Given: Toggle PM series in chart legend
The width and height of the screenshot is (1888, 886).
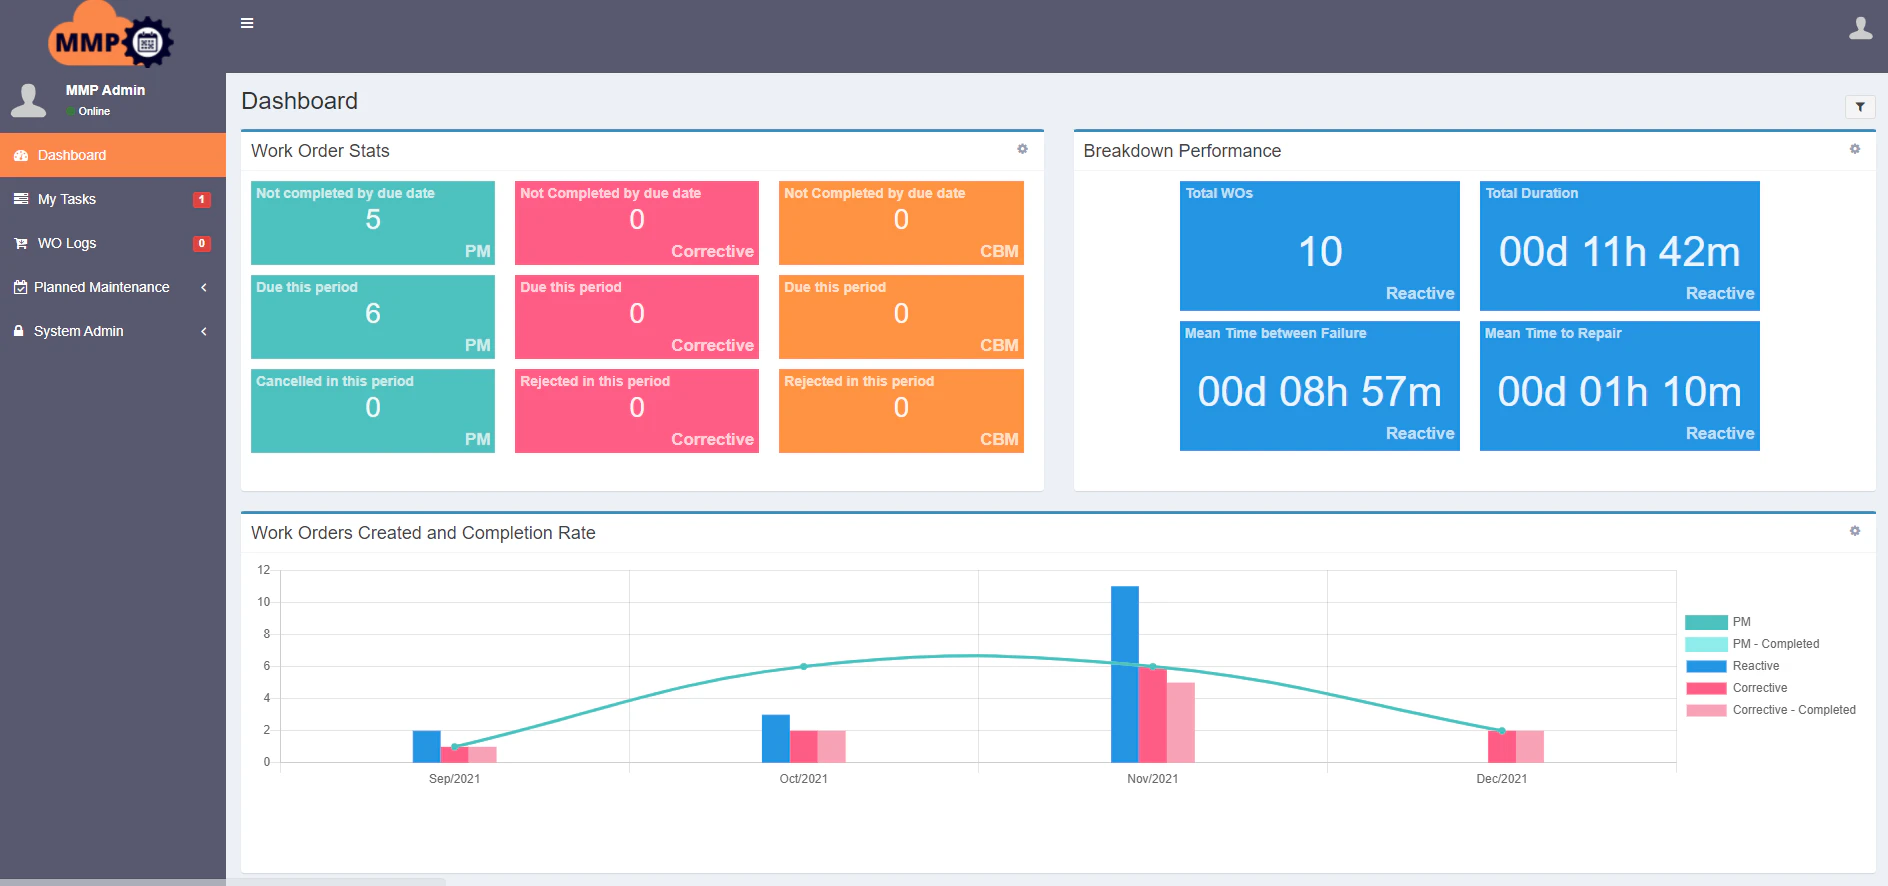Looking at the screenshot, I should pyautogui.click(x=1741, y=622).
